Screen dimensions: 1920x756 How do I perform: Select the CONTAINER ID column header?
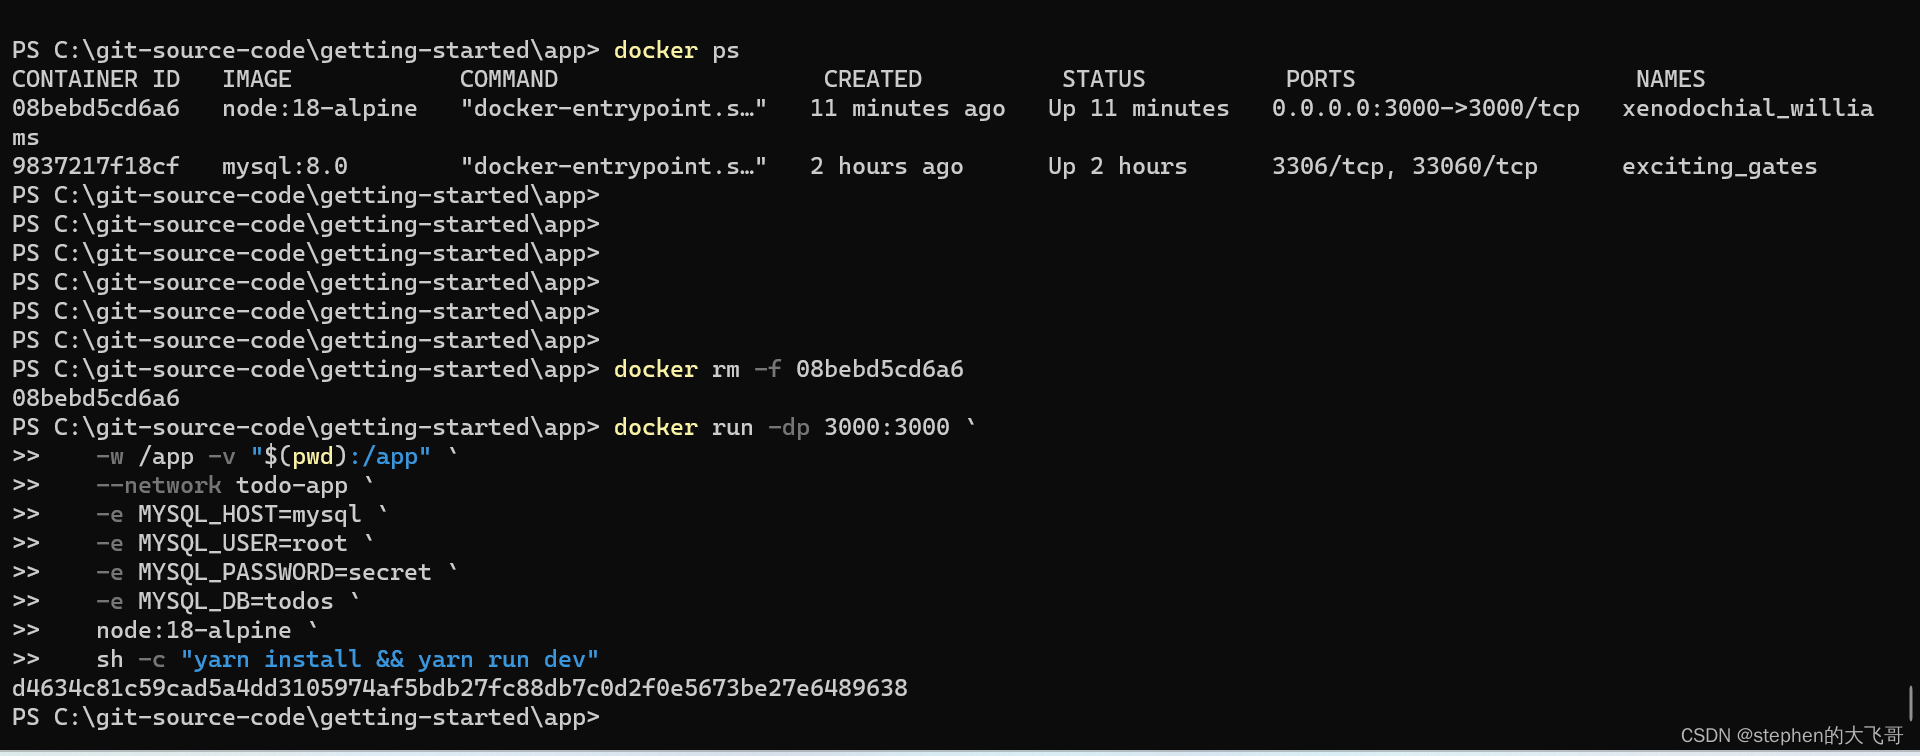coord(96,79)
